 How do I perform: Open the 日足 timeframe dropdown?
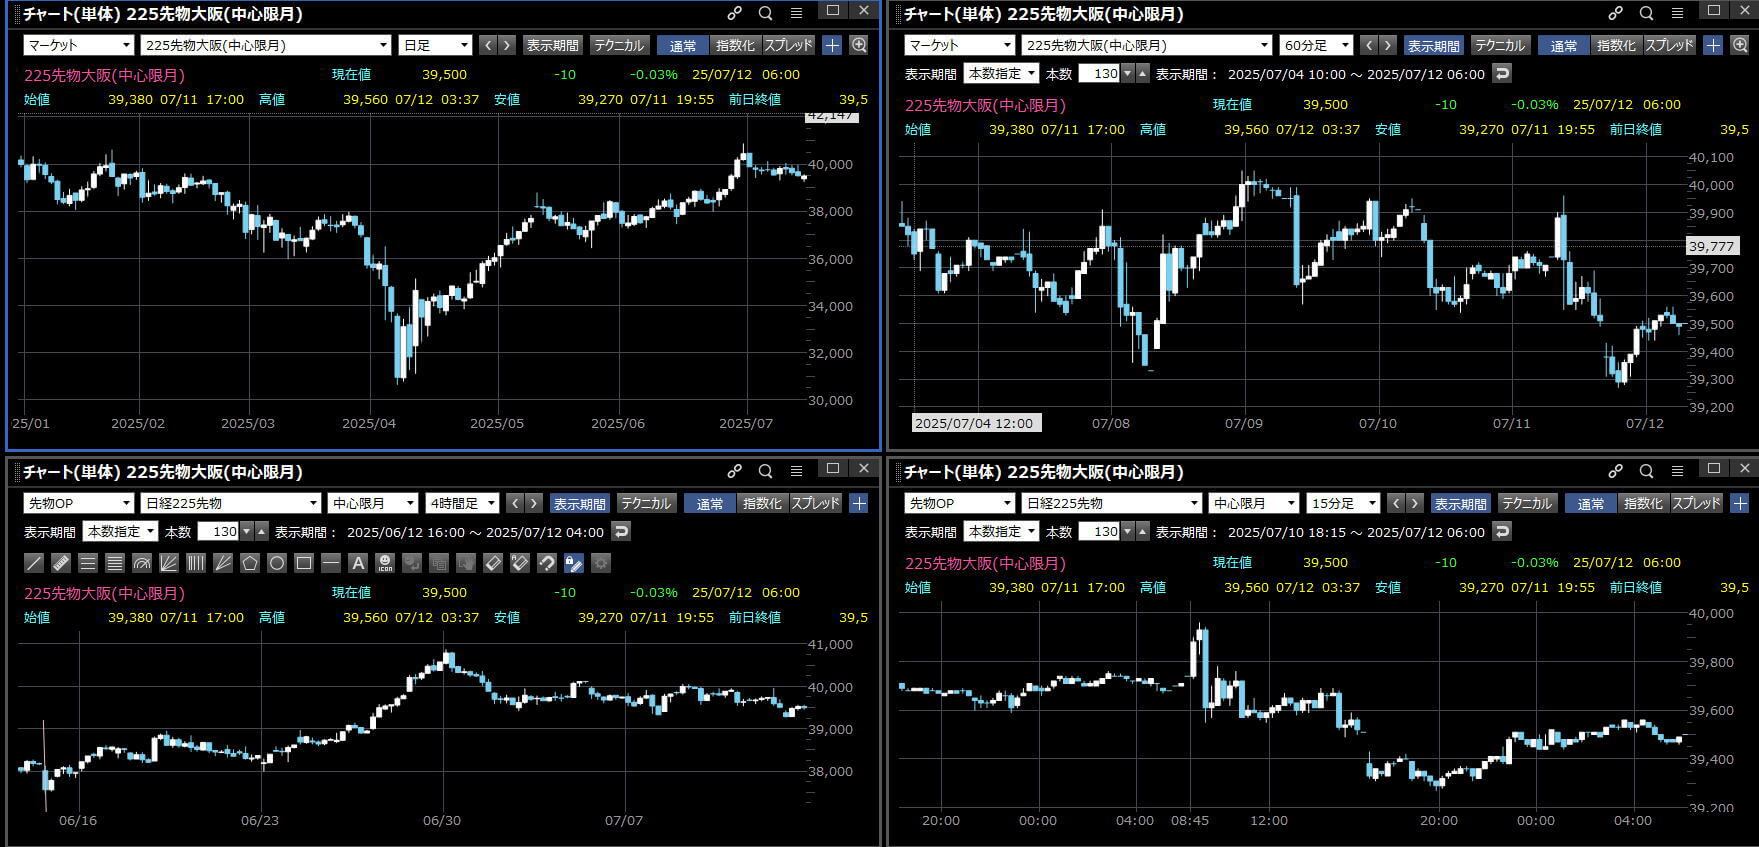(435, 45)
